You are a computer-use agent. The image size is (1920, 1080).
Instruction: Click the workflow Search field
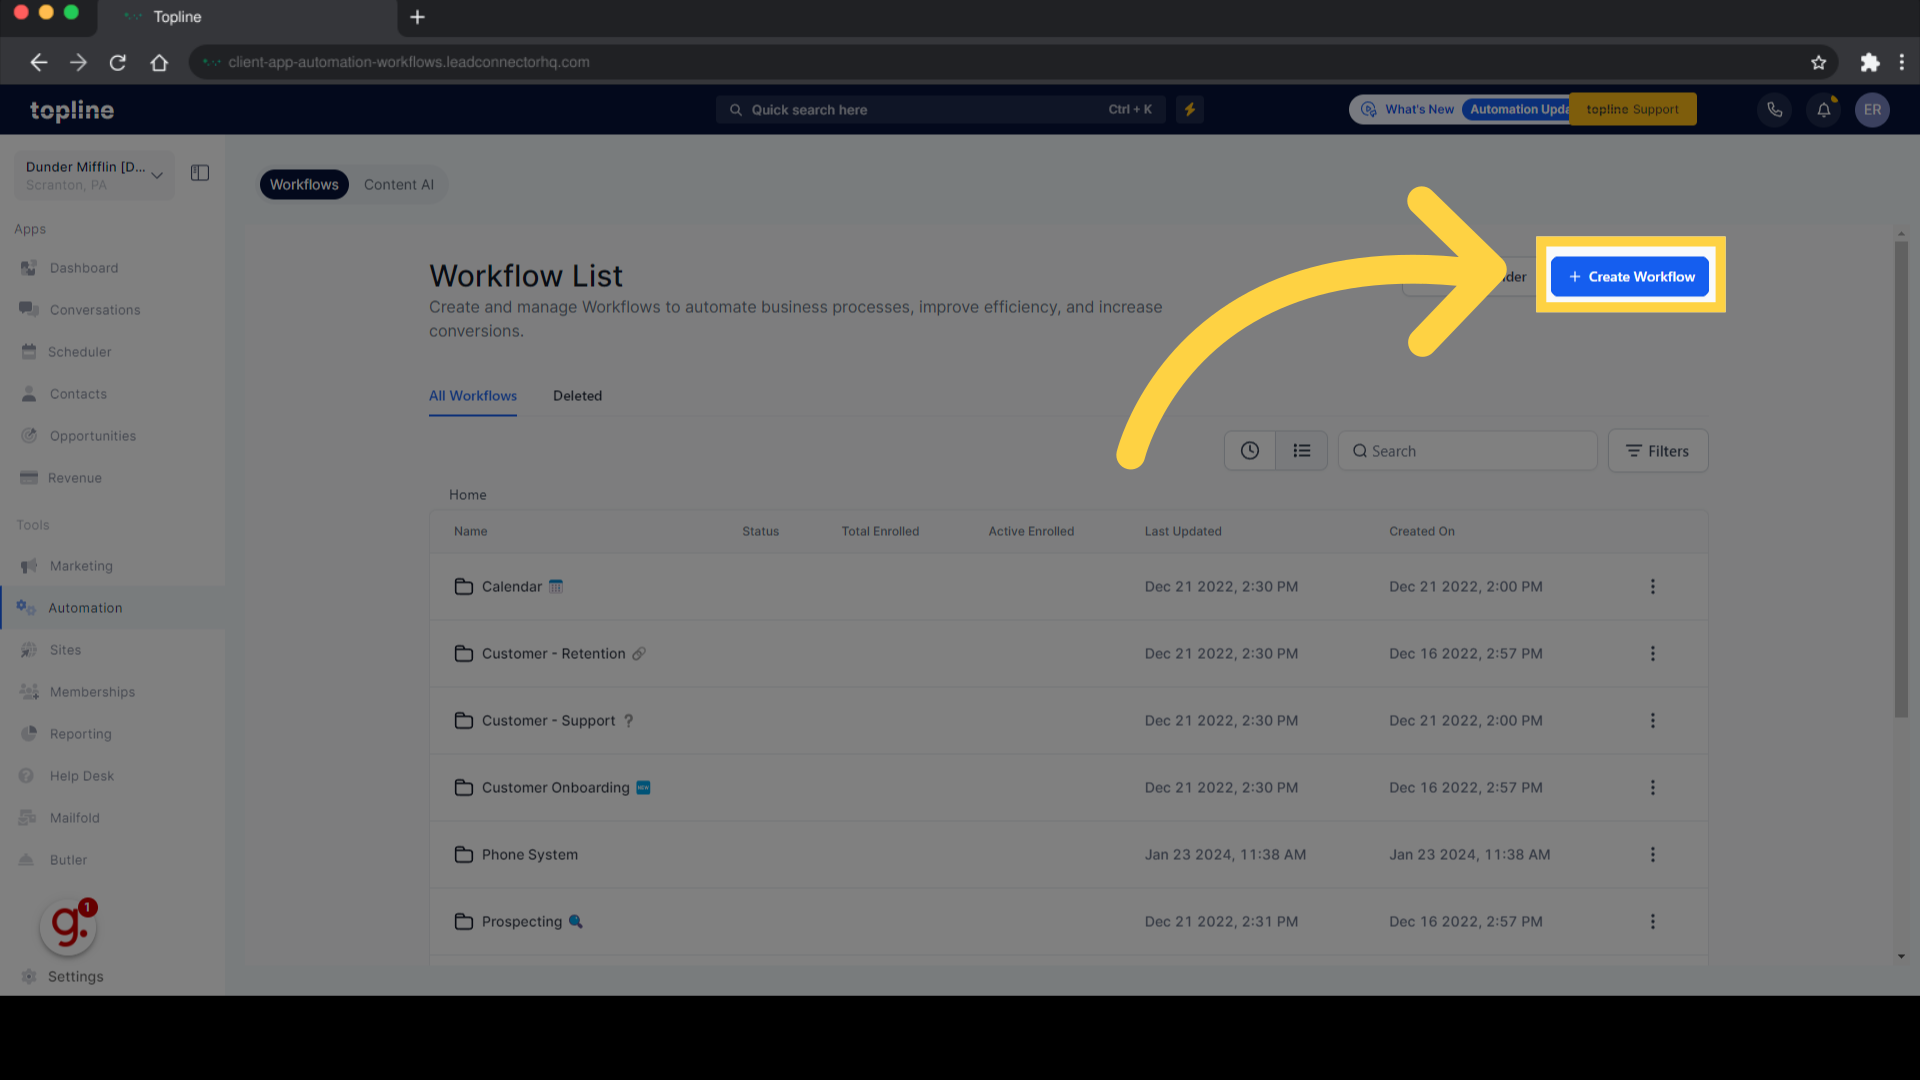pos(1467,451)
